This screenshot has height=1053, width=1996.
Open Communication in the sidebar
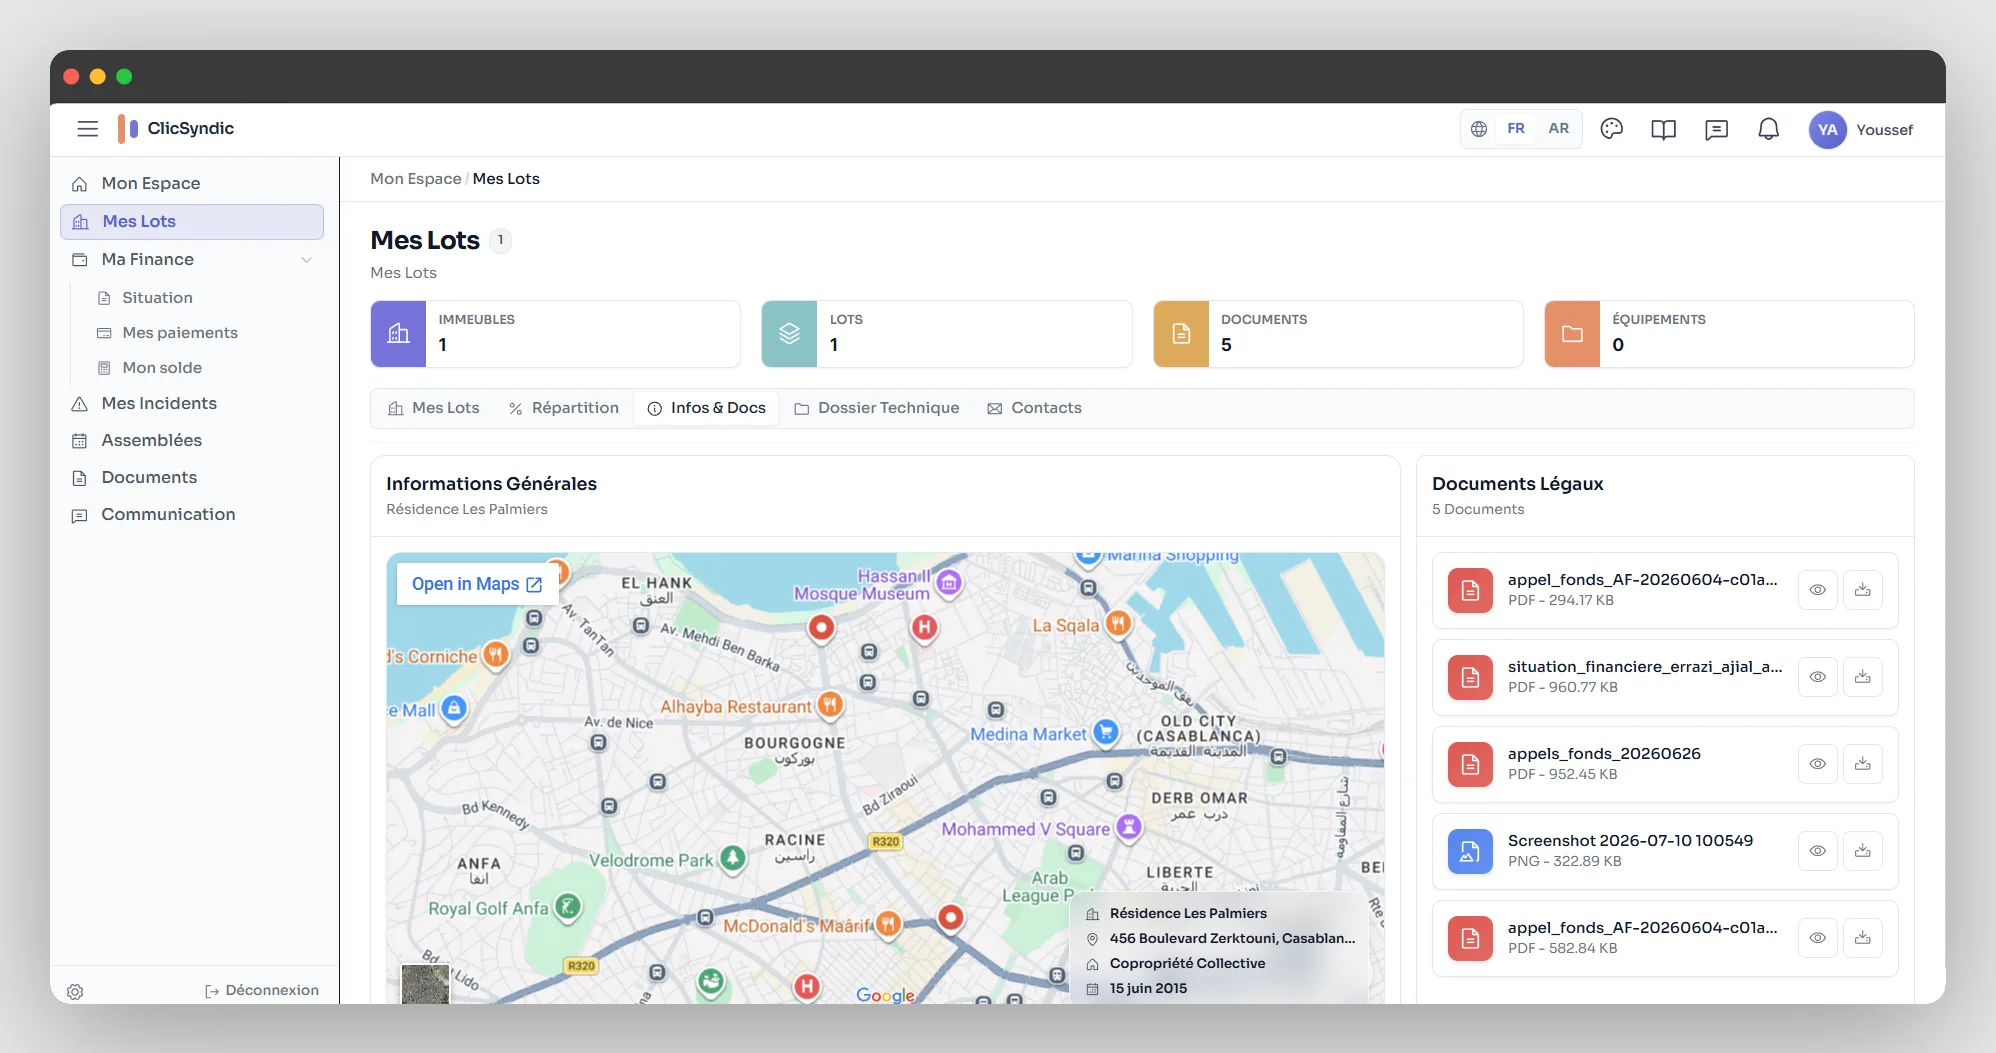192,515
